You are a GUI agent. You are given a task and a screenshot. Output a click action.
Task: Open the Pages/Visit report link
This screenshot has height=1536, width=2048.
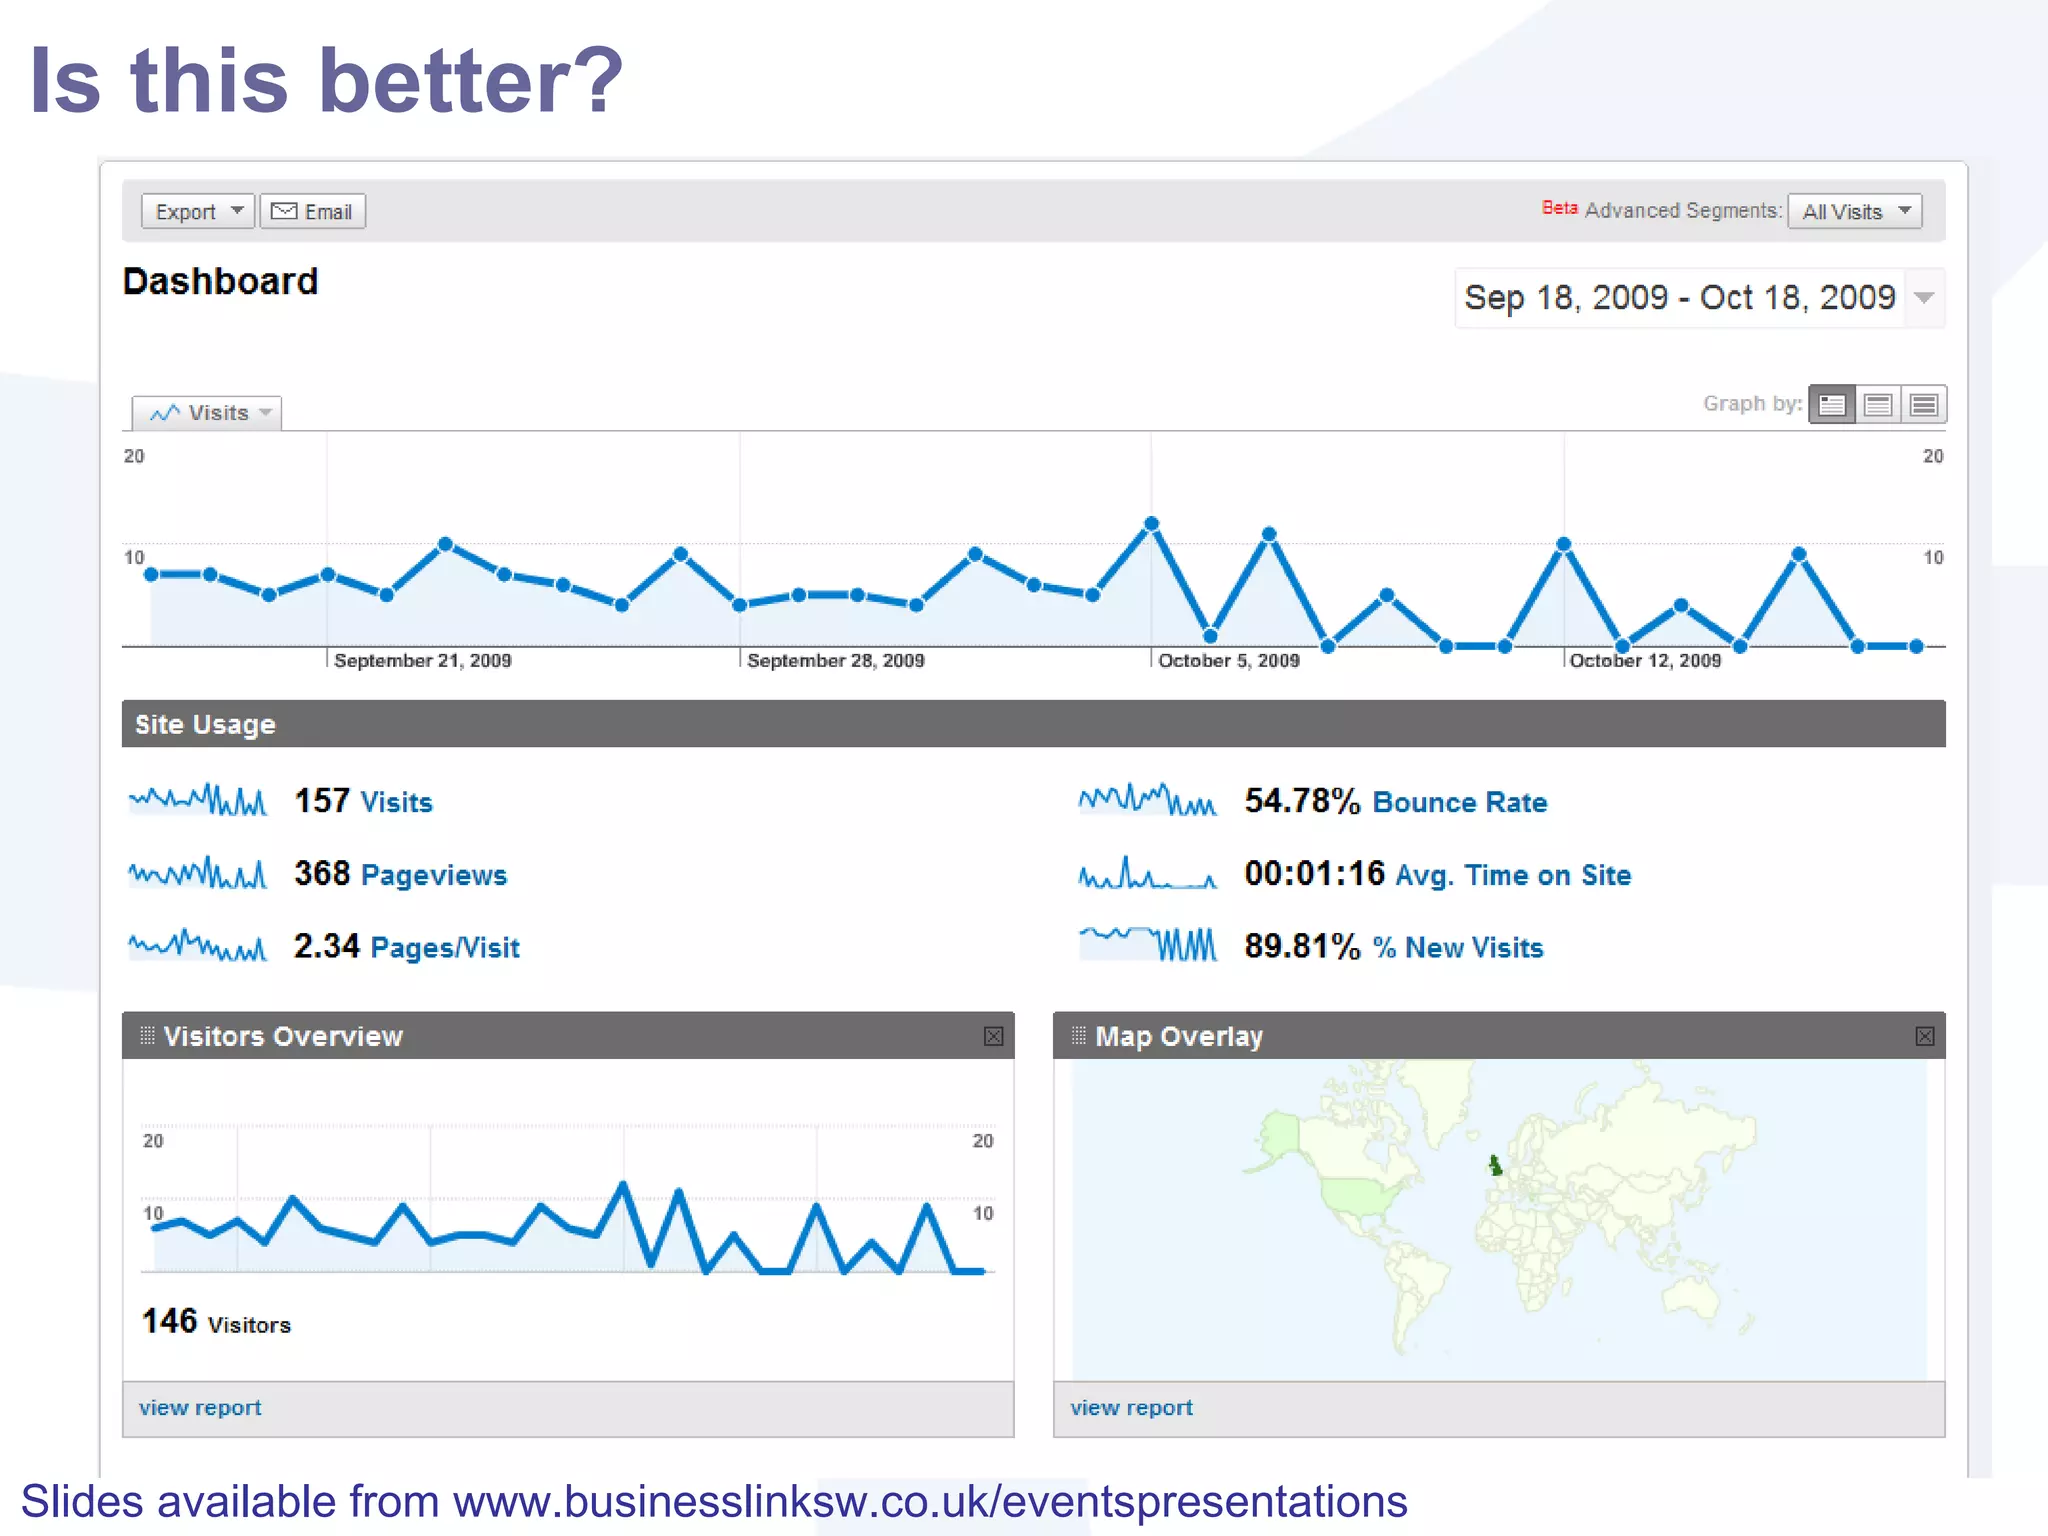pyautogui.click(x=445, y=947)
